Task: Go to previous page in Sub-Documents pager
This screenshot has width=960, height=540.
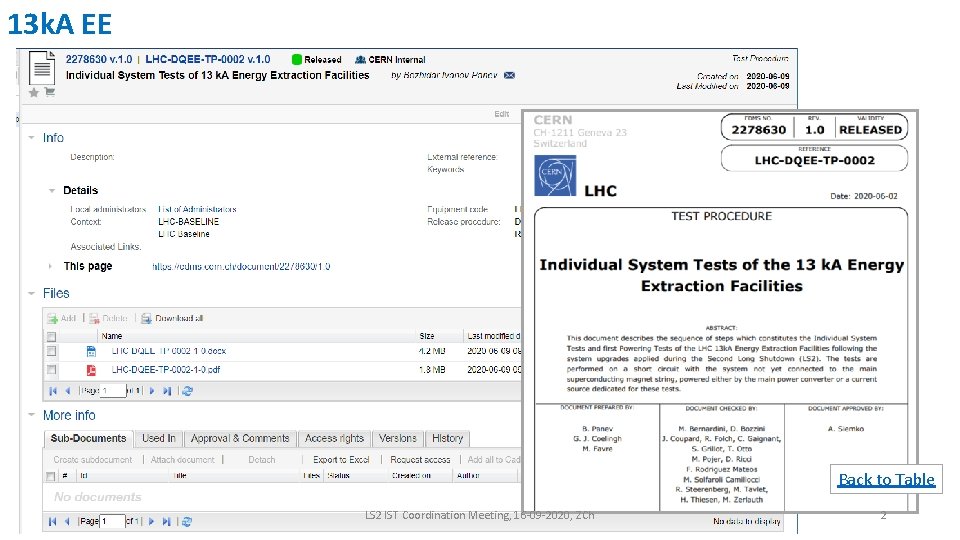Action: point(67,522)
